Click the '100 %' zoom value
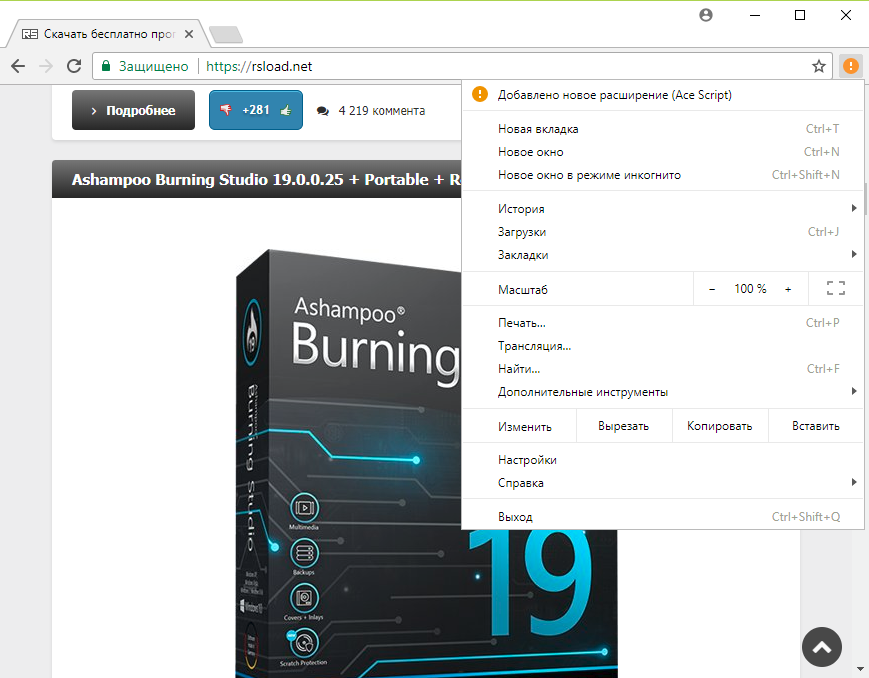This screenshot has width=869, height=678. point(750,289)
